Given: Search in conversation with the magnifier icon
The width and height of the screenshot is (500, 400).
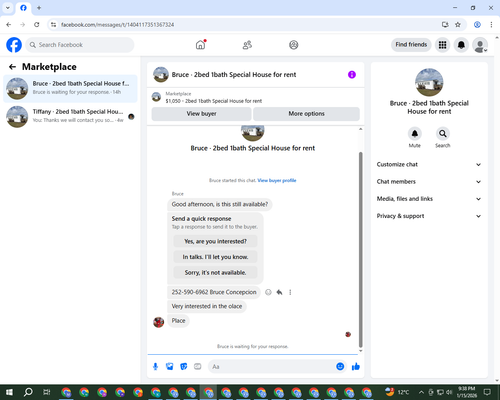Looking at the screenshot, I should tap(443, 134).
